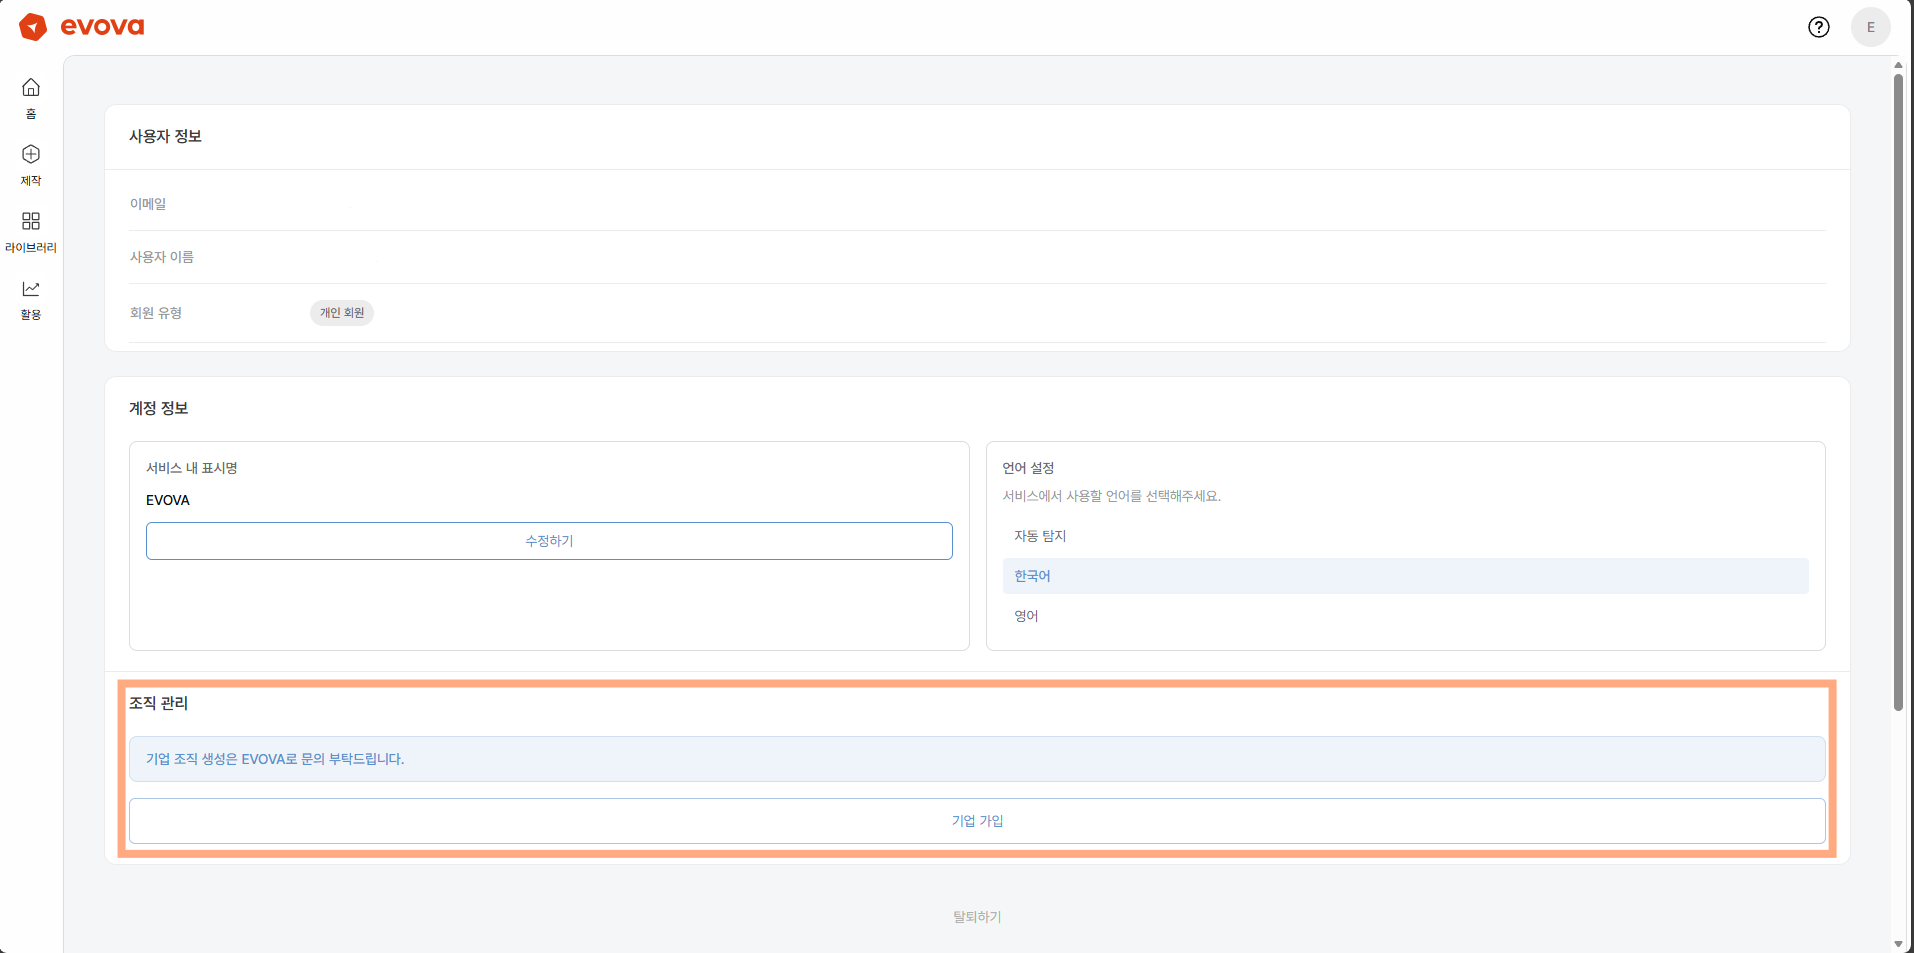Viewport: 1914px width, 953px height.
Task: Click the scrollbar down arrow
Action: click(1898, 943)
